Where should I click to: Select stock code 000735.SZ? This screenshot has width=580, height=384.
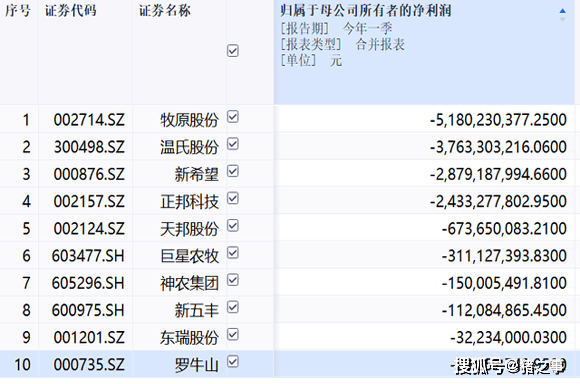coord(89,365)
